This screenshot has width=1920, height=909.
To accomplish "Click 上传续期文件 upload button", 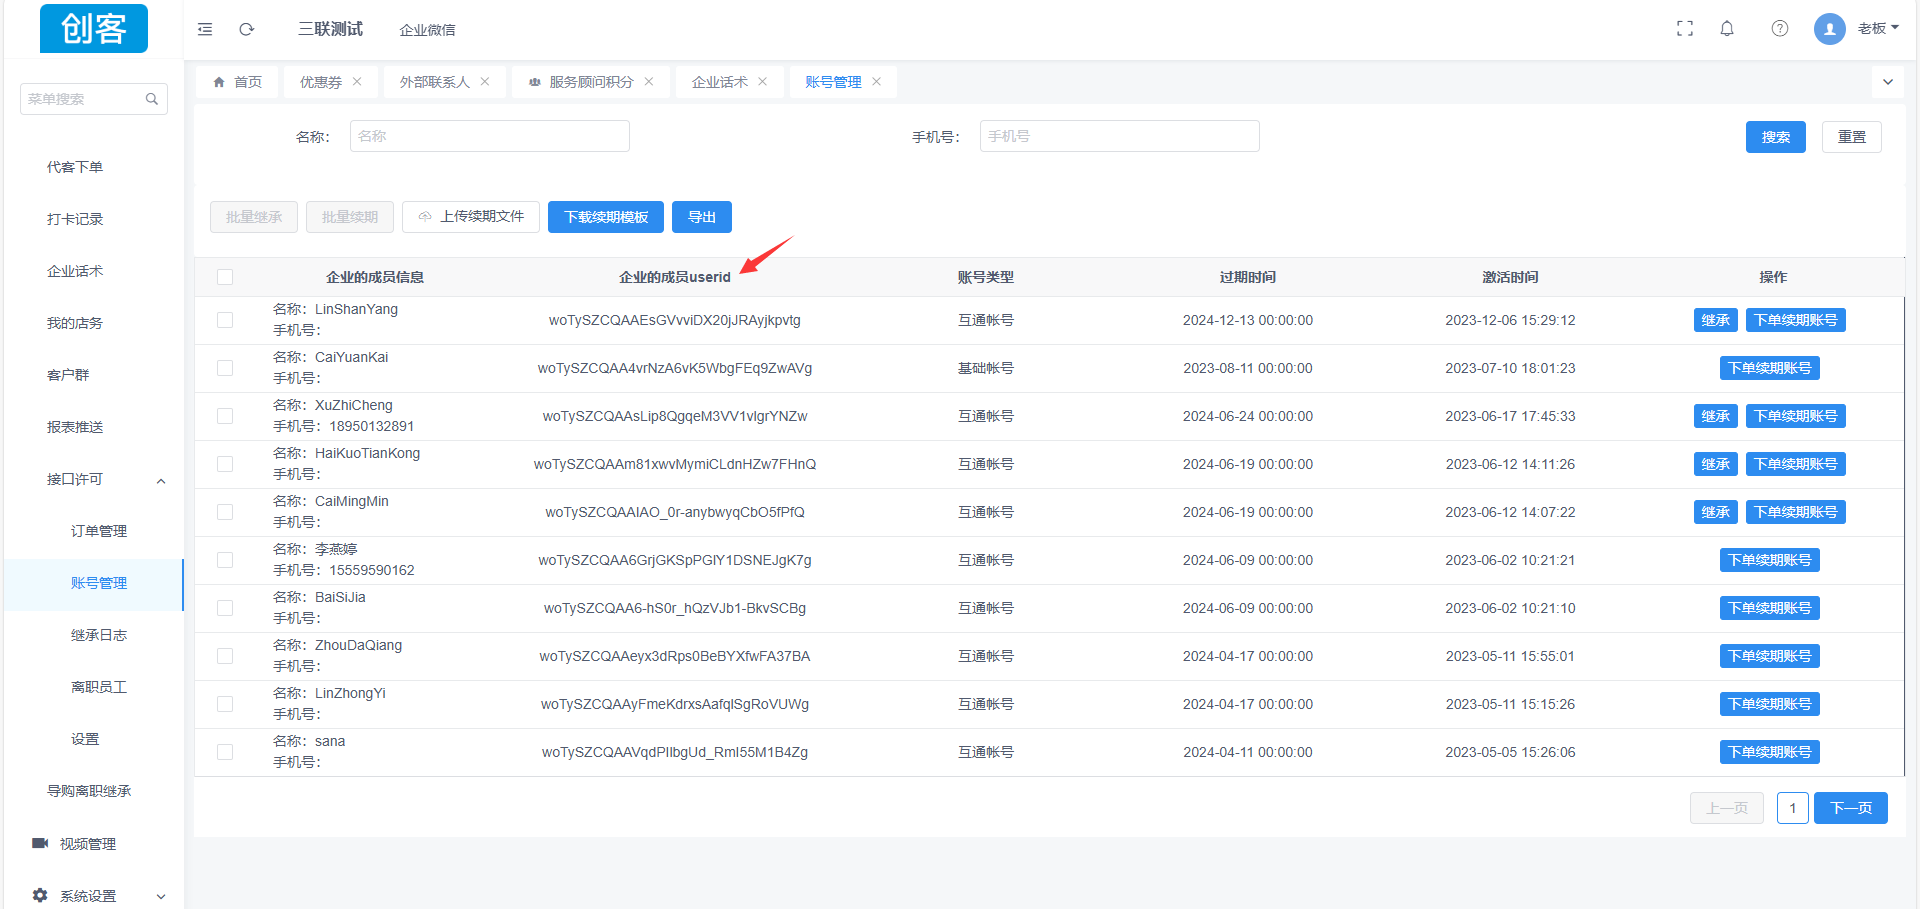I will click(471, 217).
